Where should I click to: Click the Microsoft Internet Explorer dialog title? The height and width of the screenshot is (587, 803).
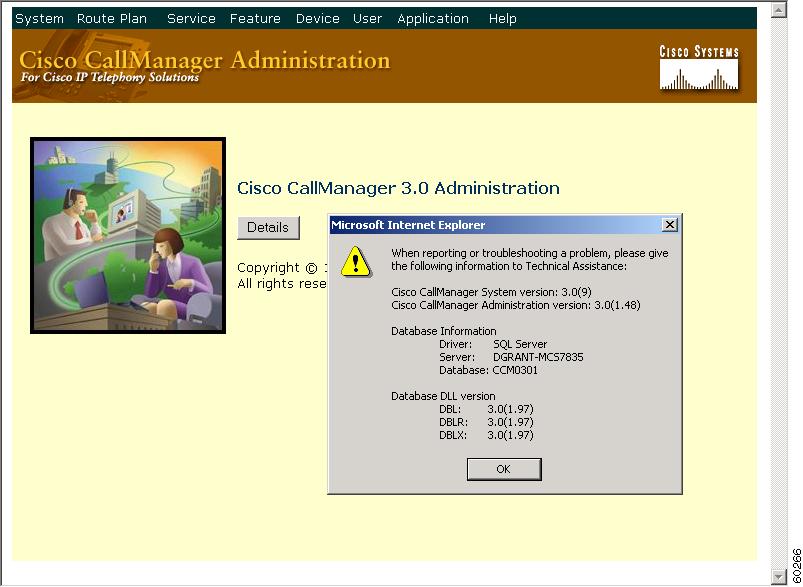408,225
